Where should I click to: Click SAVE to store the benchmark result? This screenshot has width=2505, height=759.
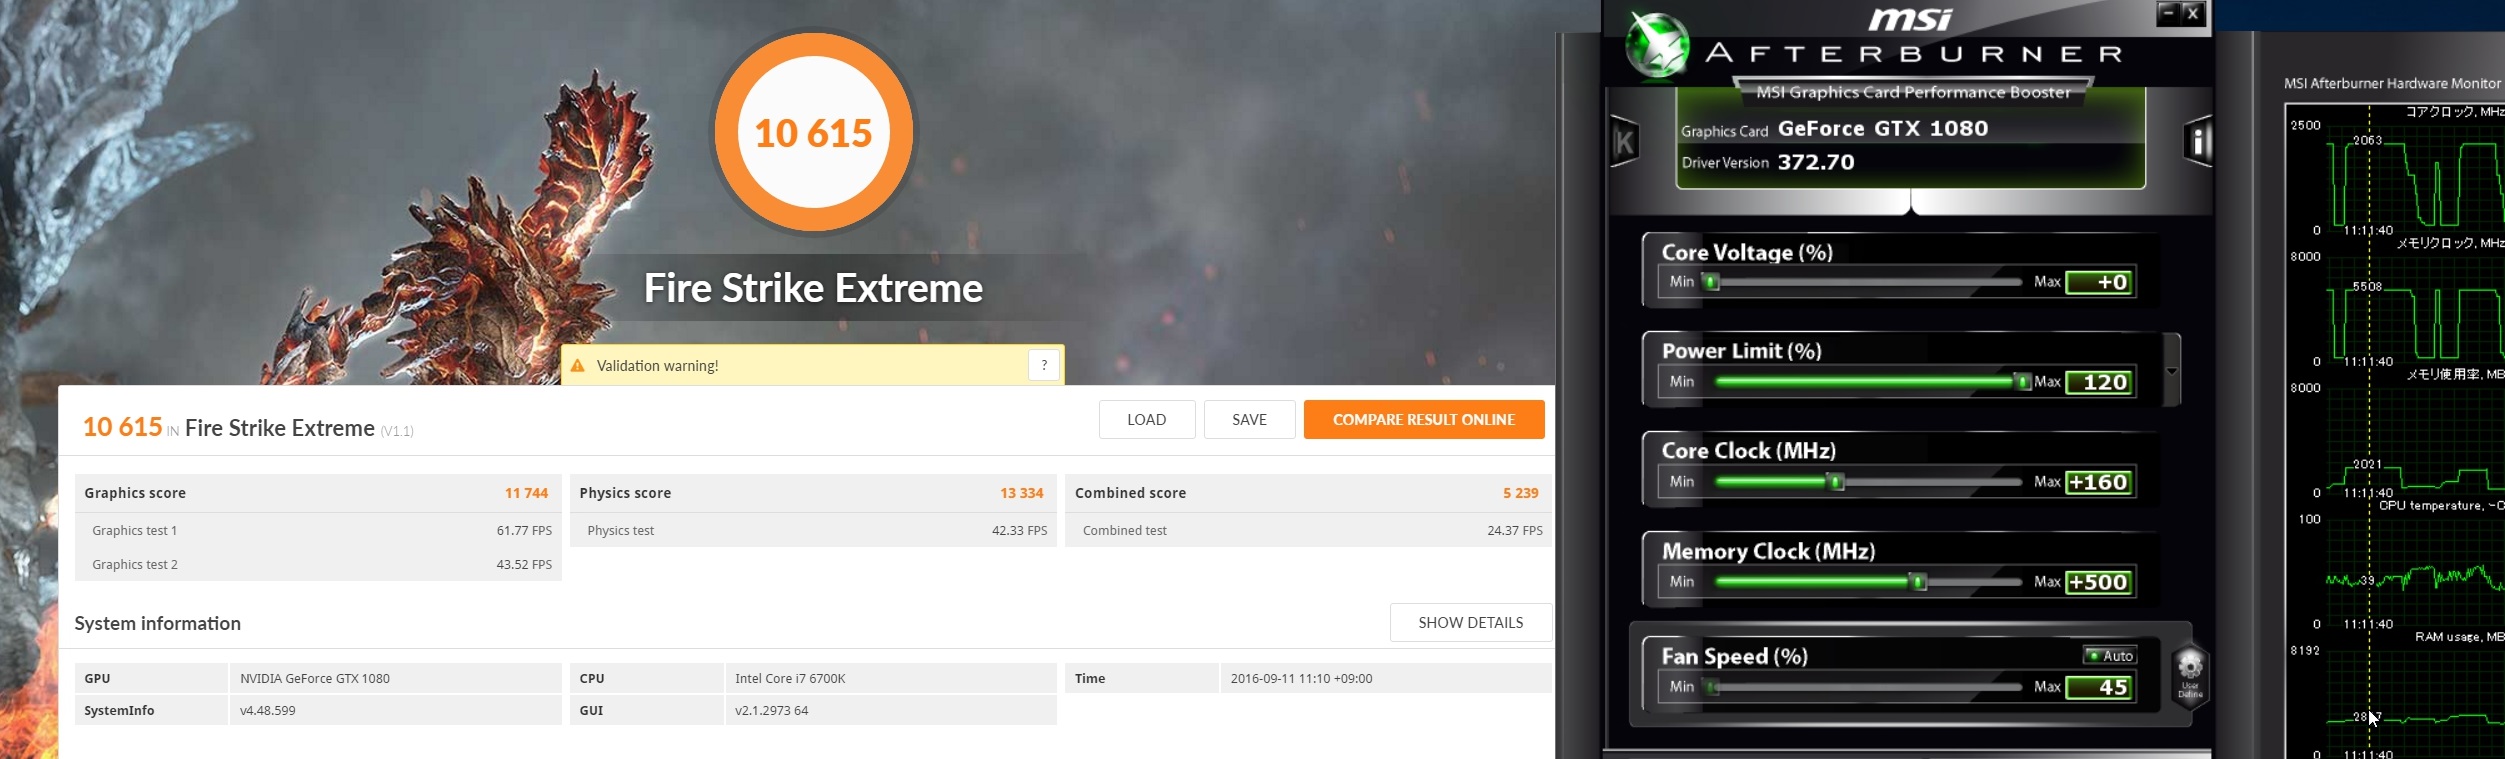1249,420
